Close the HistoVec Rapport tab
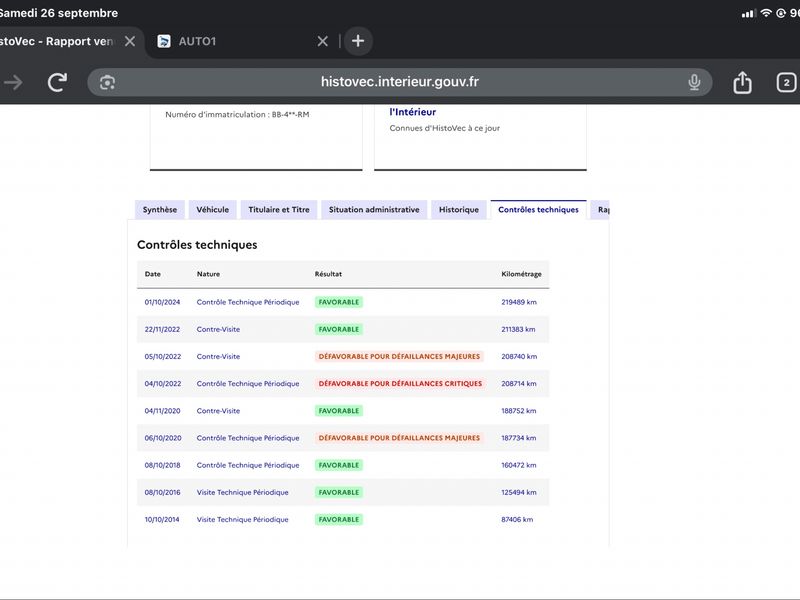 pyautogui.click(x=130, y=41)
